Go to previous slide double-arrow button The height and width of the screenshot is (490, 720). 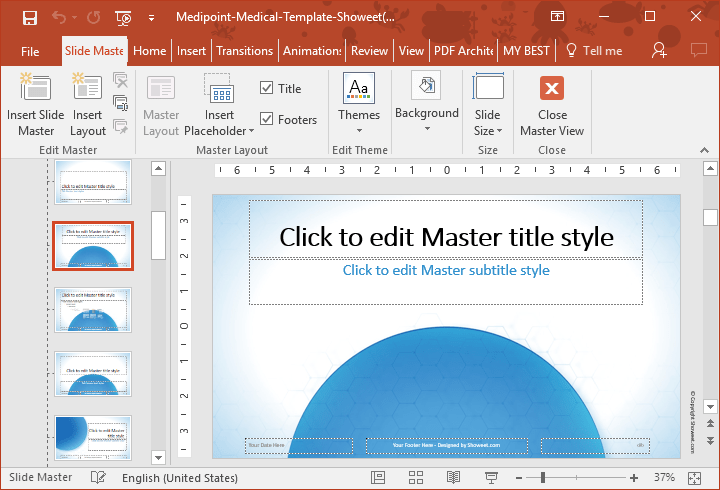tap(710, 423)
